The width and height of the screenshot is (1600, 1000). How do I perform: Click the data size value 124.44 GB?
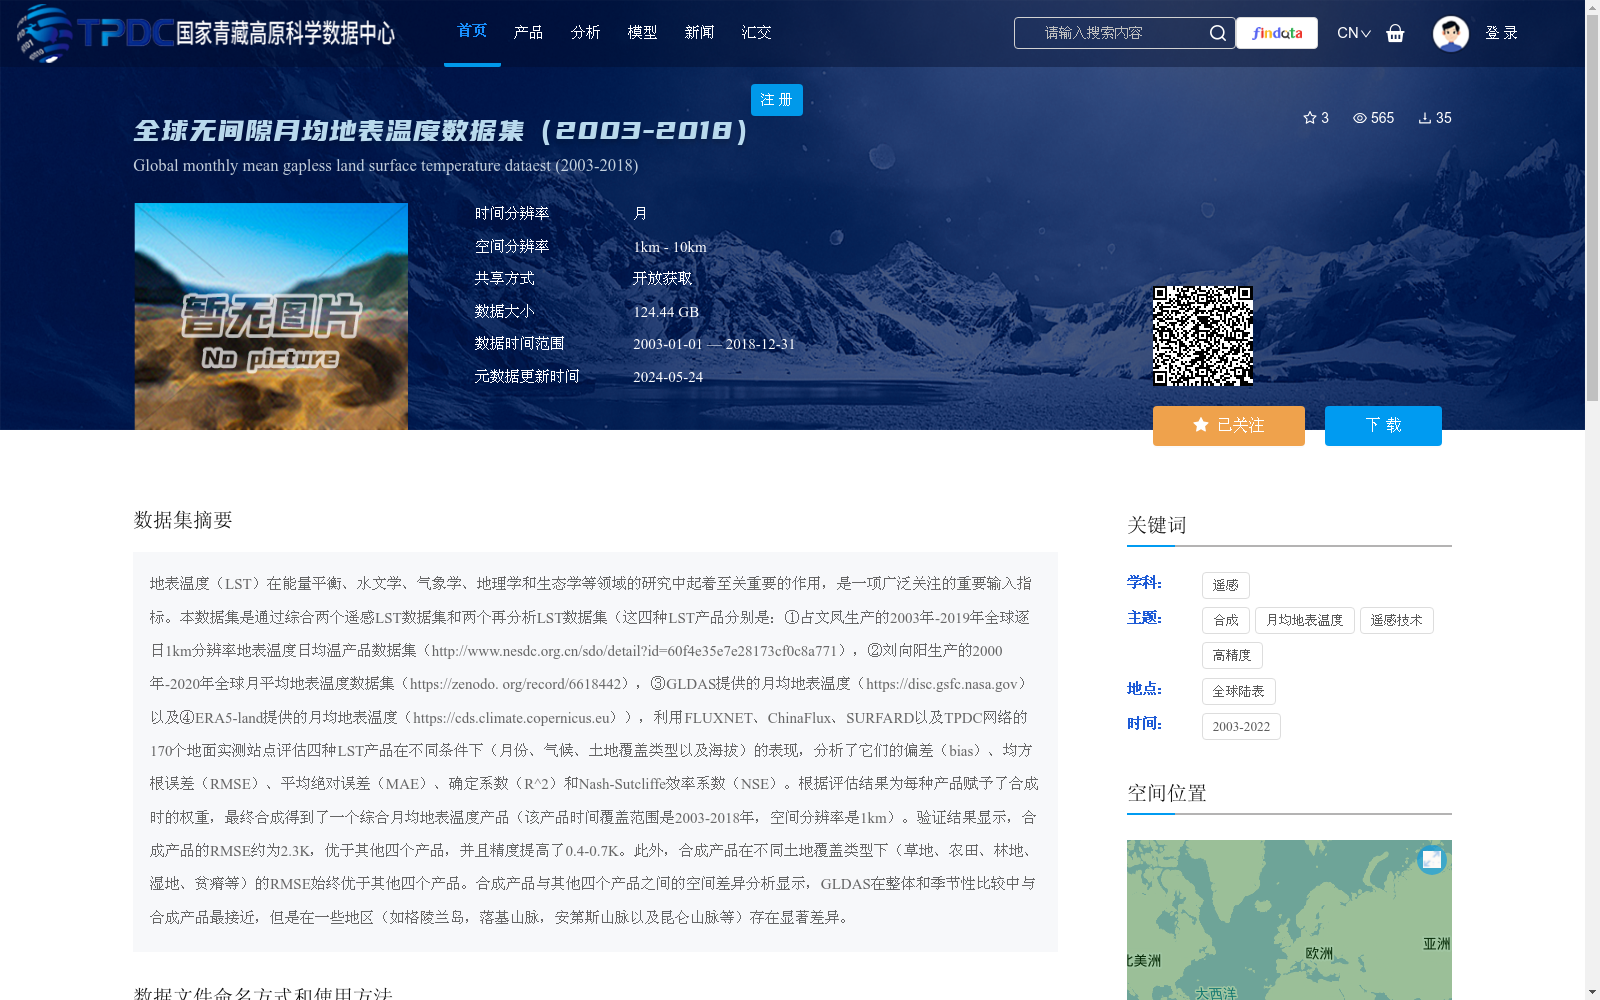point(666,312)
